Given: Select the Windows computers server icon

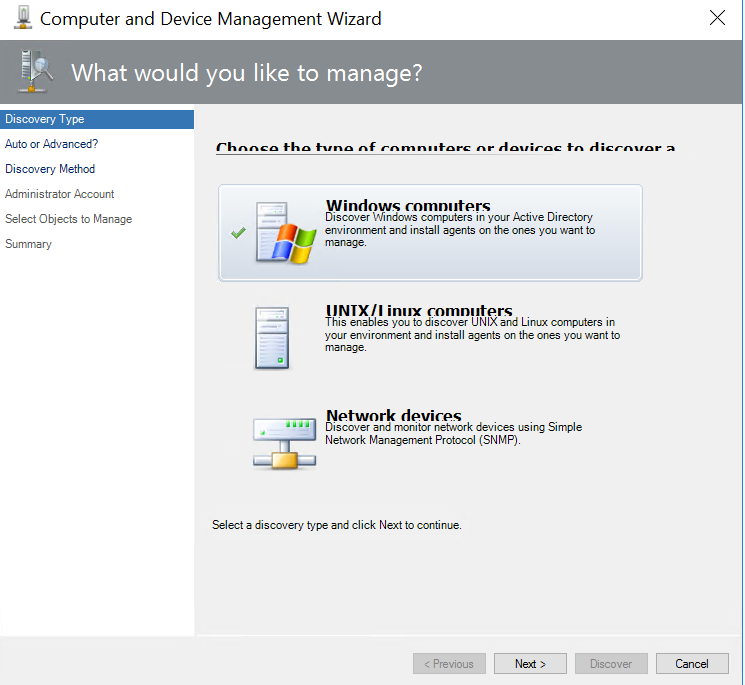Looking at the screenshot, I should pyautogui.click(x=286, y=232).
